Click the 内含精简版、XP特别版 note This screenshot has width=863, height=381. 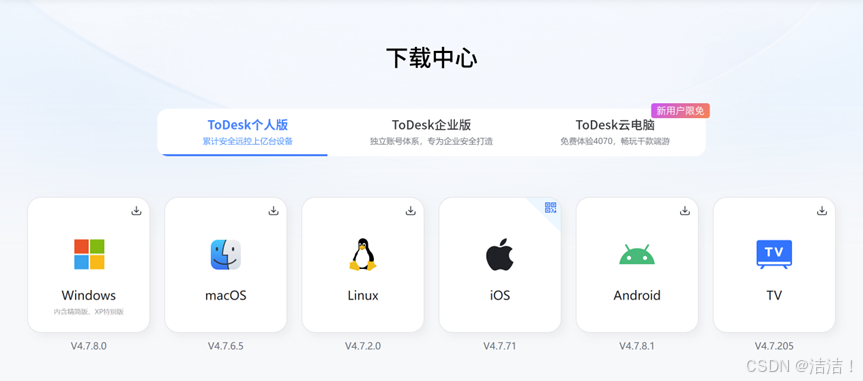pos(89,312)
